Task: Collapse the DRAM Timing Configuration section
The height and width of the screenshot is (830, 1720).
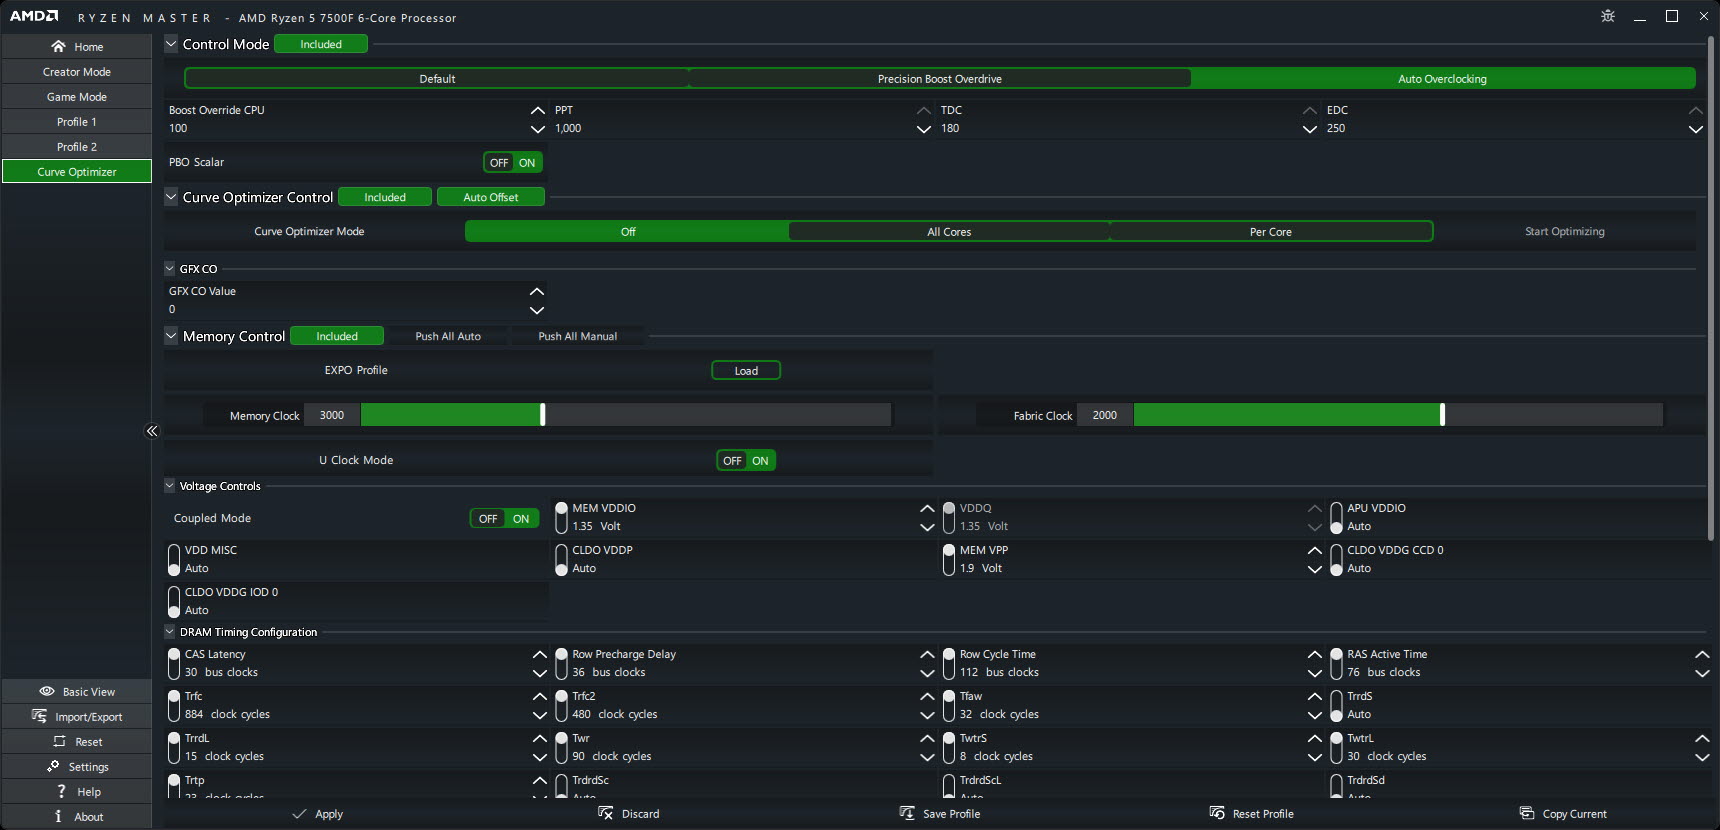Action: [x=169, y=632]
